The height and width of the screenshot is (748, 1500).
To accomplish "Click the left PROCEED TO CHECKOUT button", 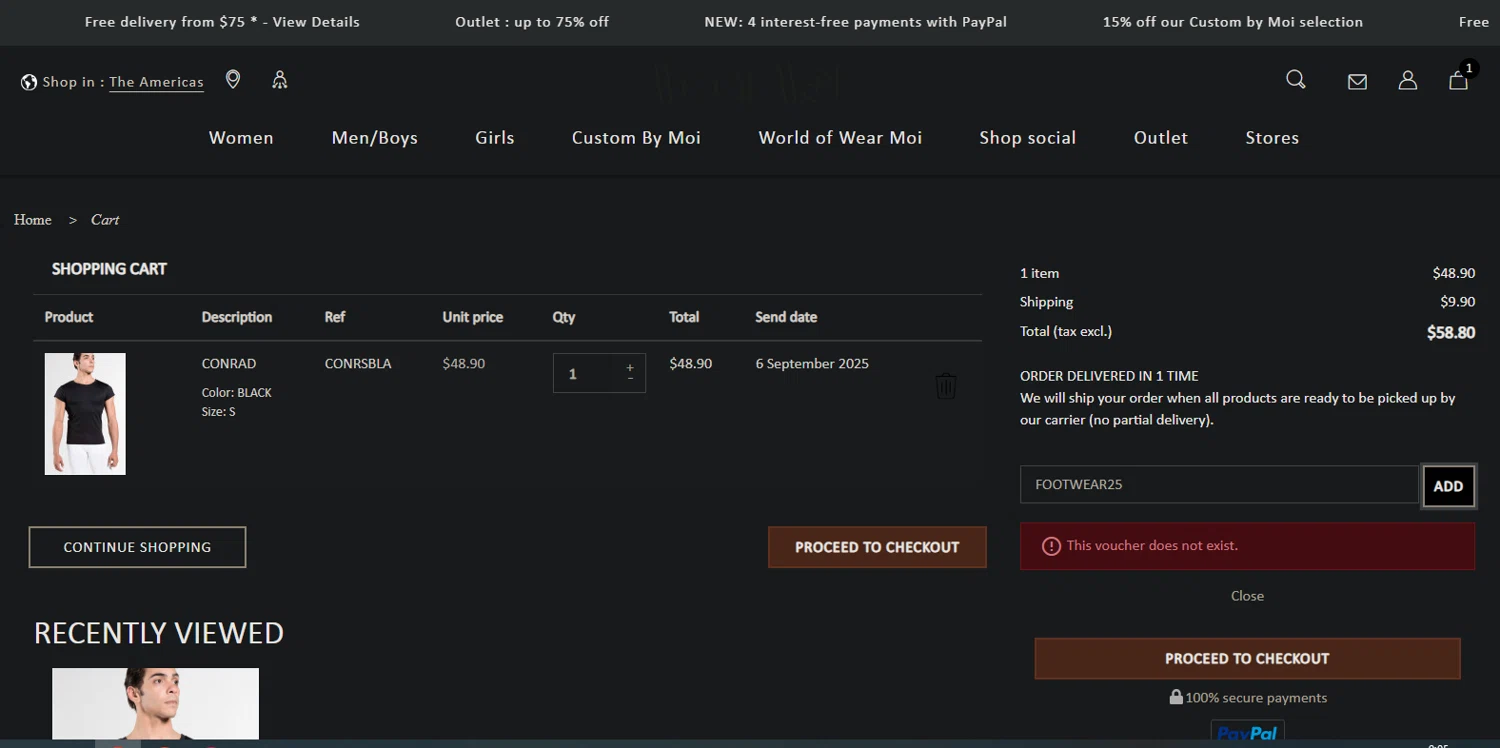I will (x=877, y=547).
